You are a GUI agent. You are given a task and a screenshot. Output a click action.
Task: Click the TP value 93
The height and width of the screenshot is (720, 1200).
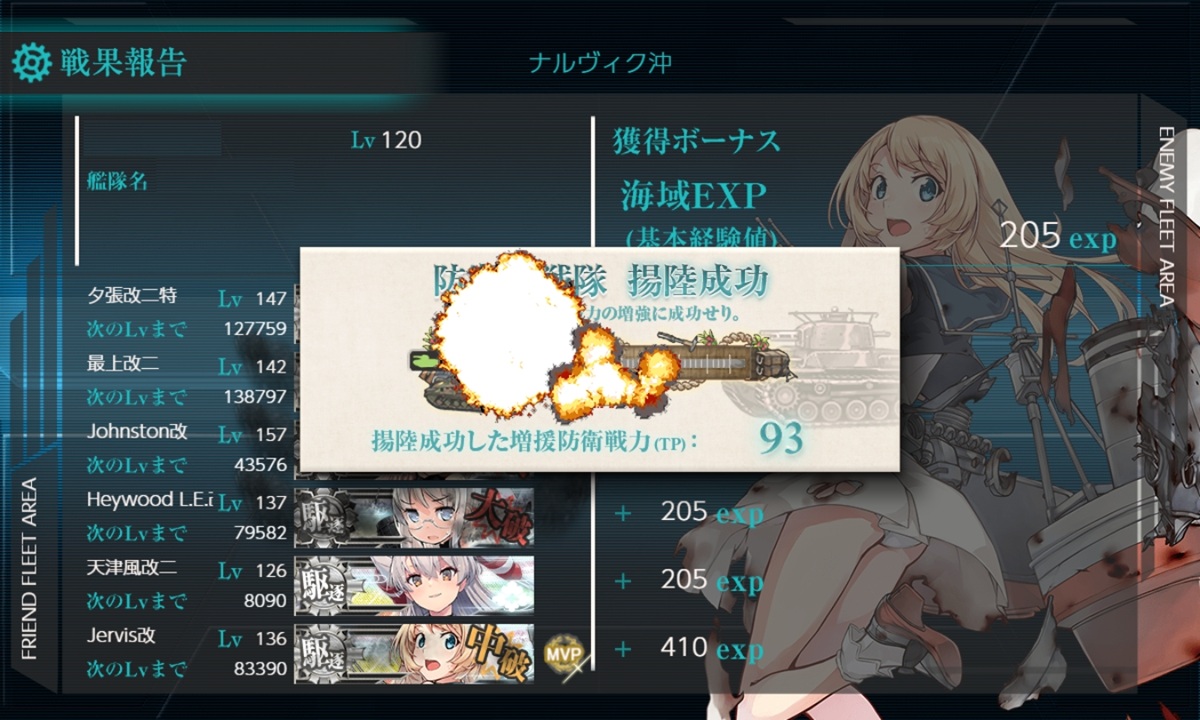[x=781, y=438]
